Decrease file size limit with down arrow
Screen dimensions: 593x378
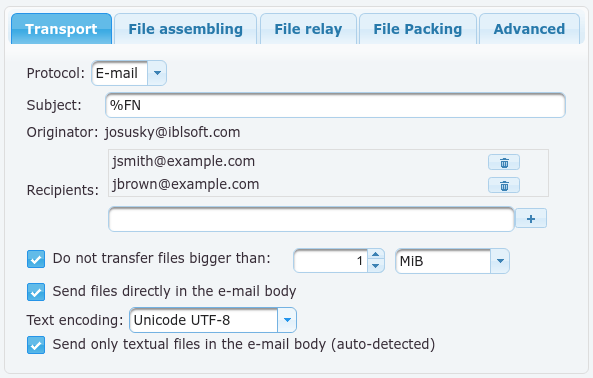[x=376, y=266]
